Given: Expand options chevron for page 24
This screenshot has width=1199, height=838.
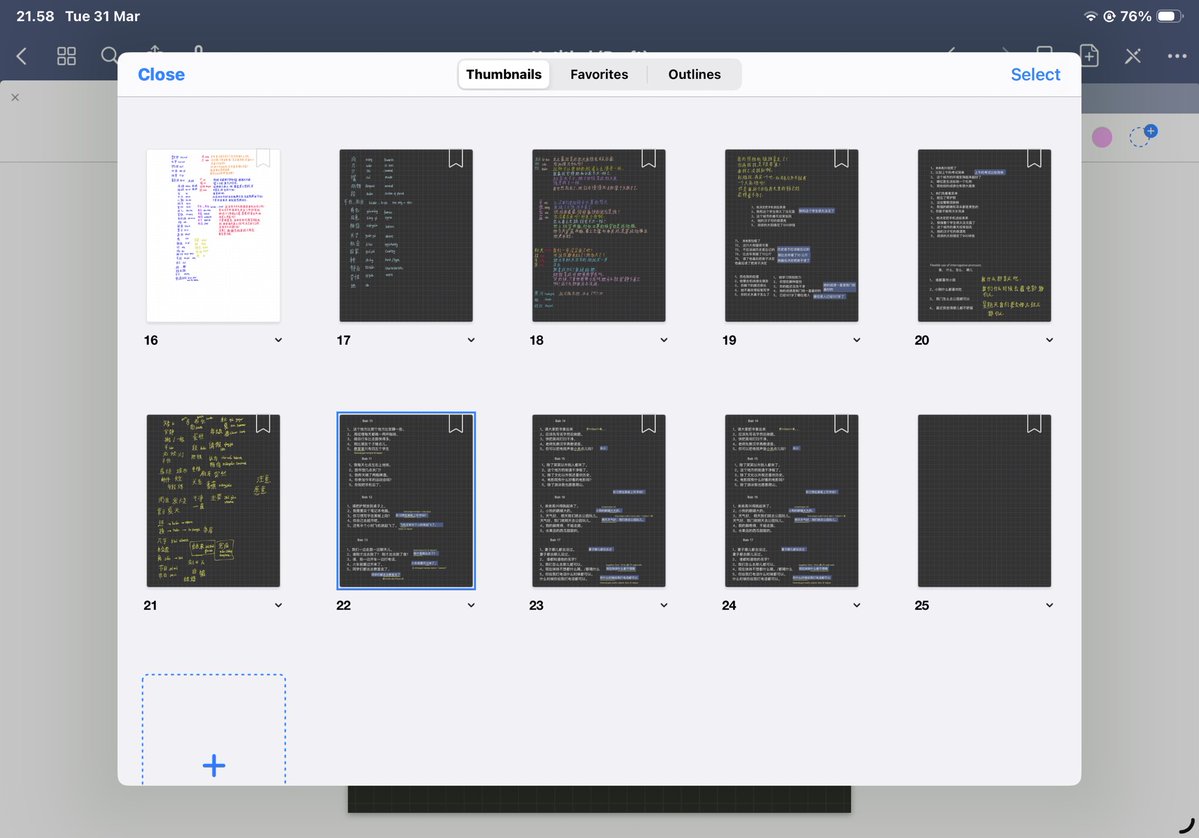Looking at the screenshot, I should [856, 606].
